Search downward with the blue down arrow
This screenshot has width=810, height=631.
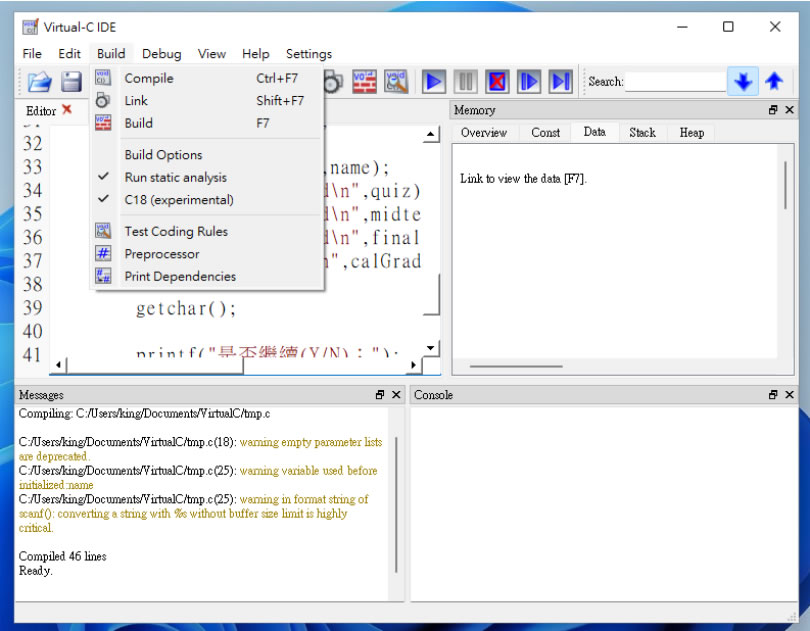point(743,81)
